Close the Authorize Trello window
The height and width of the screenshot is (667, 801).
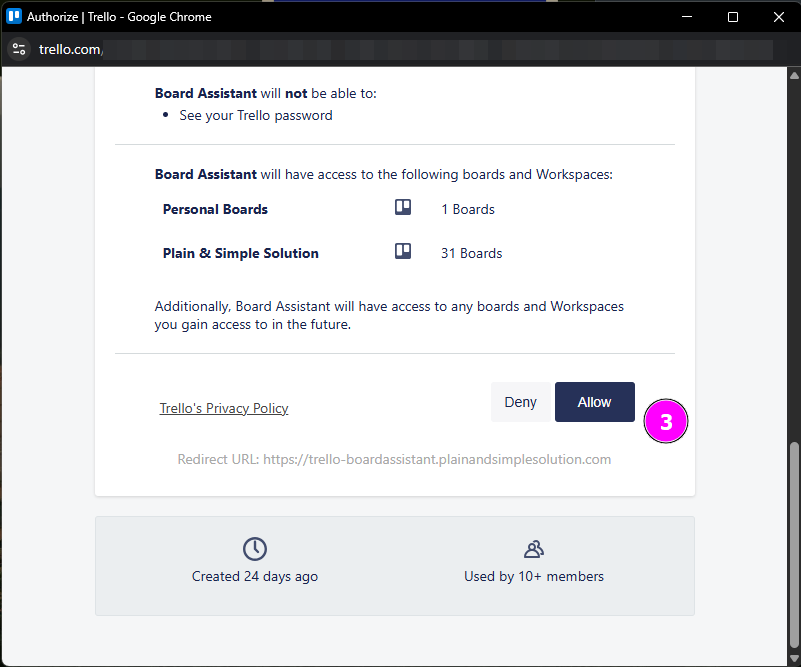pyautogui.click(x=779, y=17)
